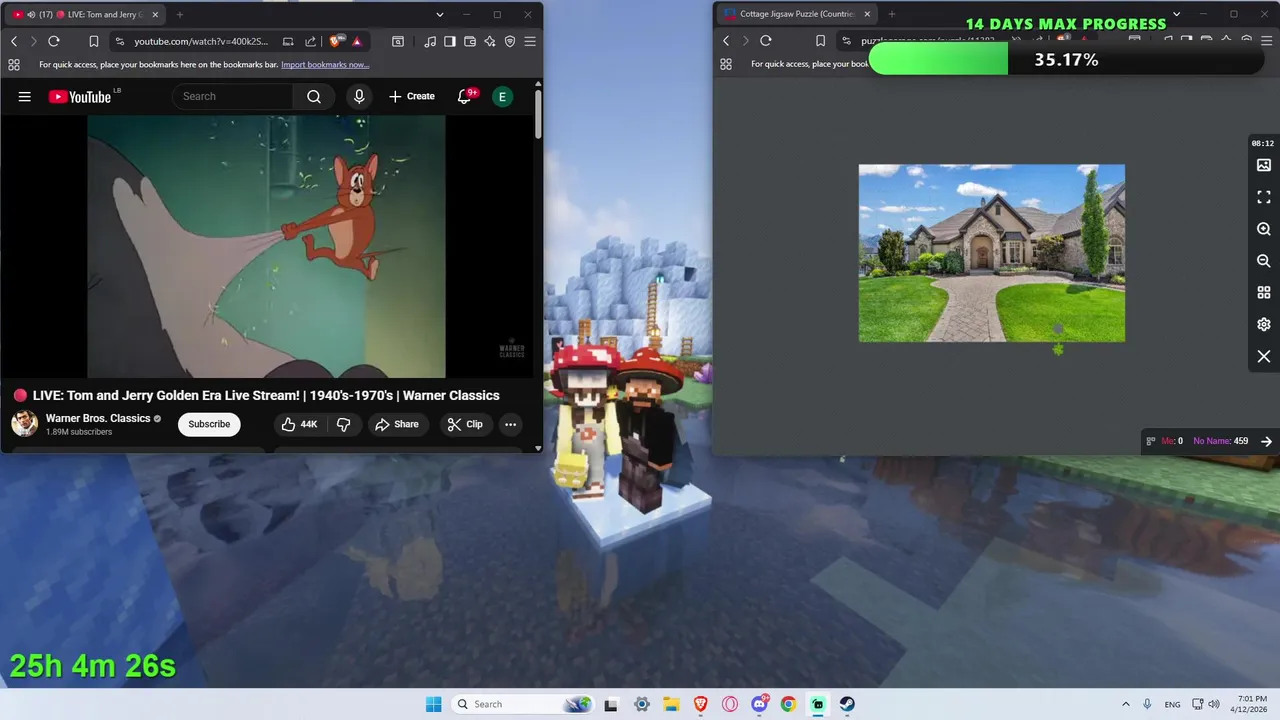This screenshot has height=720, width=1280.
Task: Open the YouTube notifications bell
Action: (x=464, y=96)
